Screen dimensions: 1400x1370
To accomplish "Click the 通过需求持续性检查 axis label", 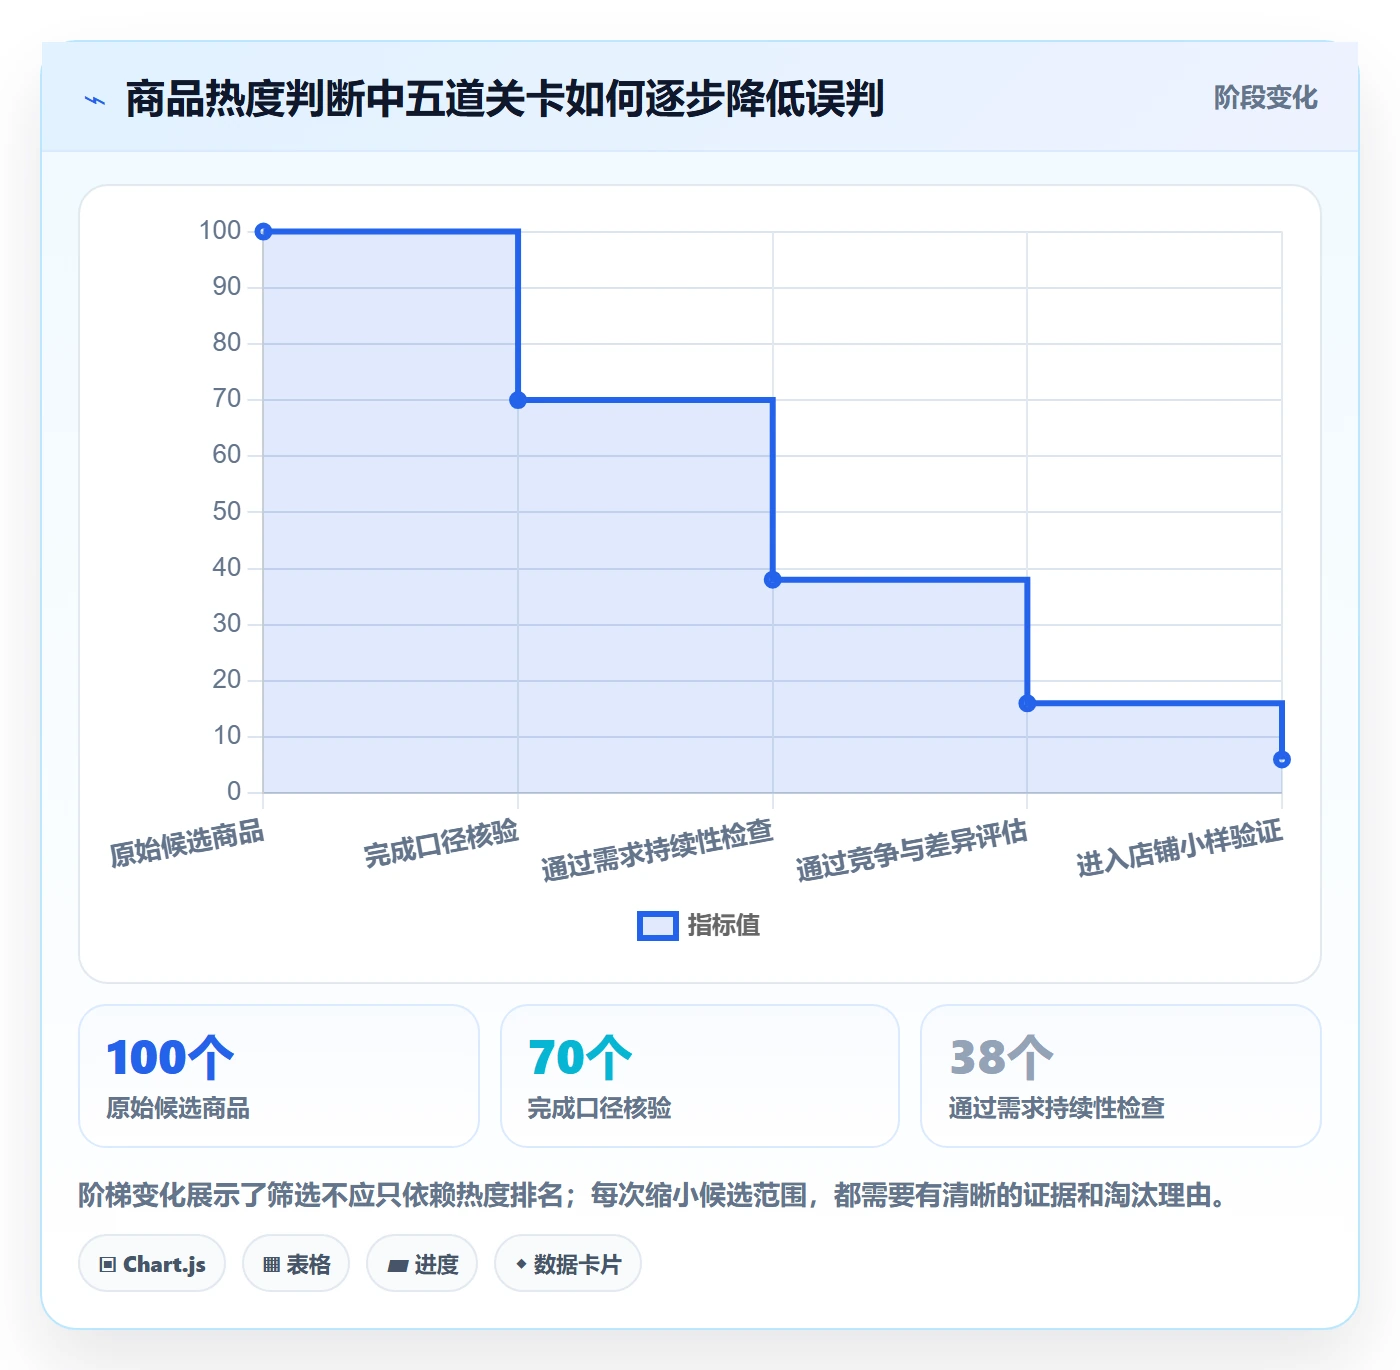I will (657, 850).
